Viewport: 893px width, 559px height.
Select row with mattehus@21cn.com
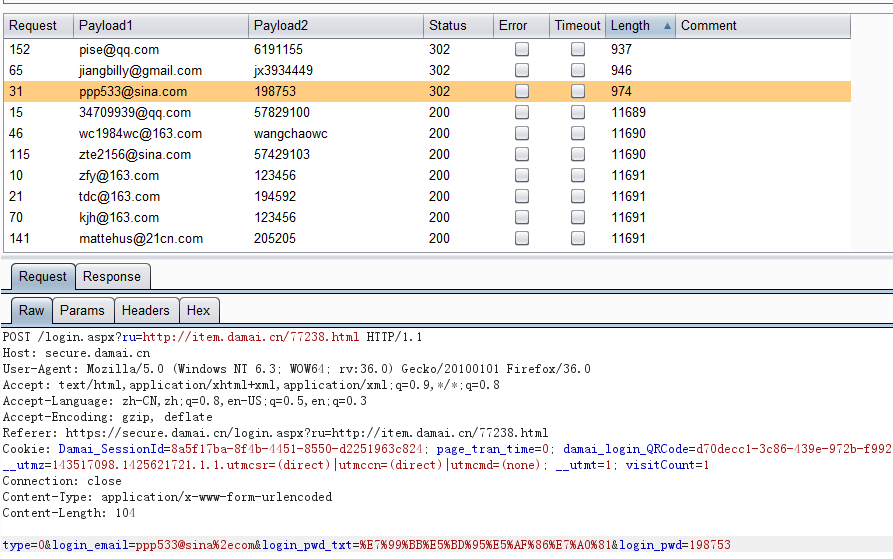427,239
